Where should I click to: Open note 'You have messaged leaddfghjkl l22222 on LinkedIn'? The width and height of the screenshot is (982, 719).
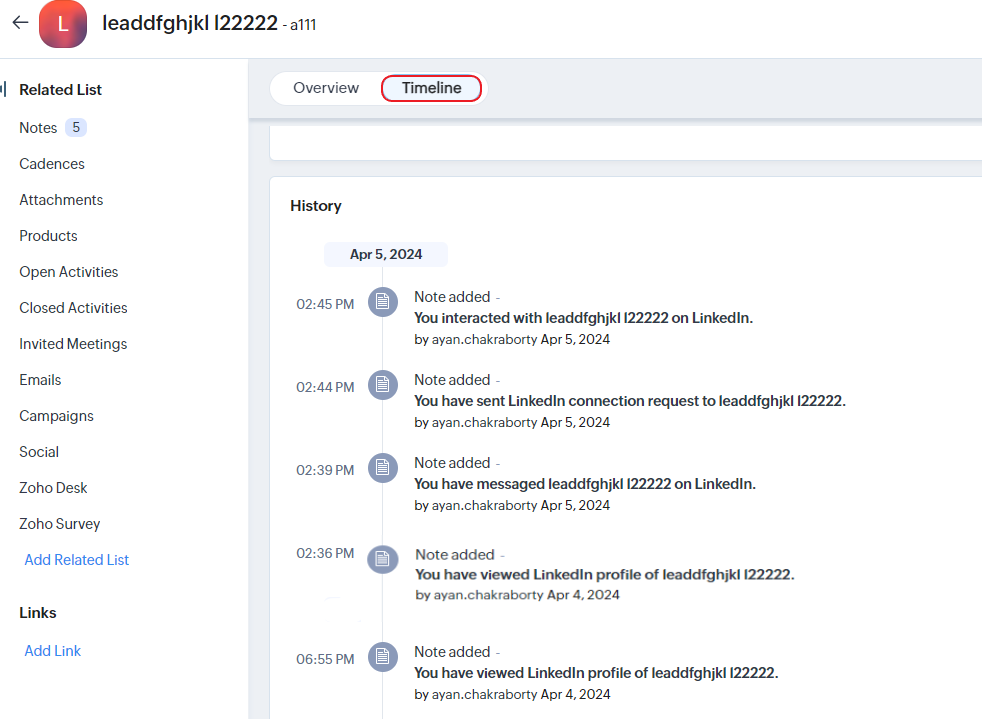584,484
